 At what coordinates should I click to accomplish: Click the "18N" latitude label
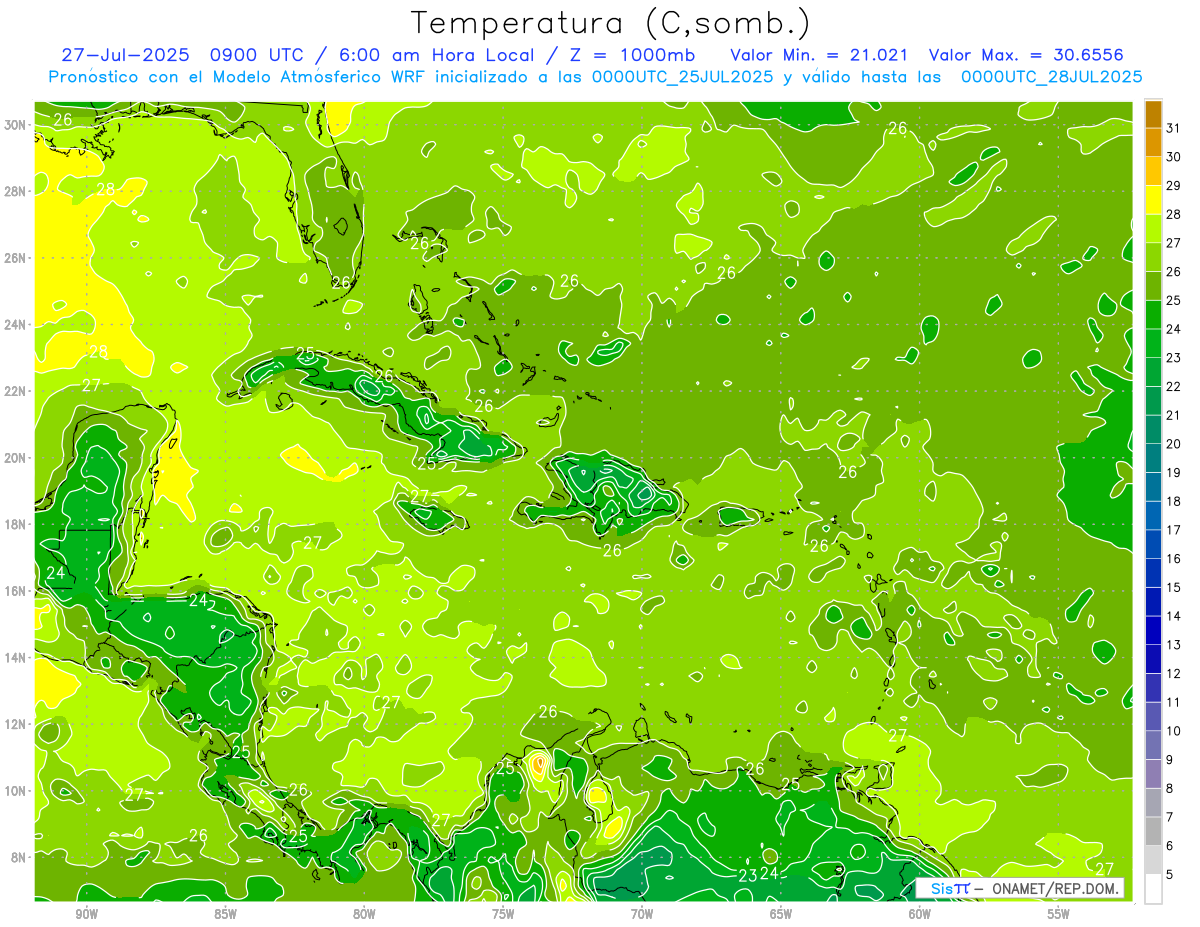pyautogui.click(x=16, y=524)
